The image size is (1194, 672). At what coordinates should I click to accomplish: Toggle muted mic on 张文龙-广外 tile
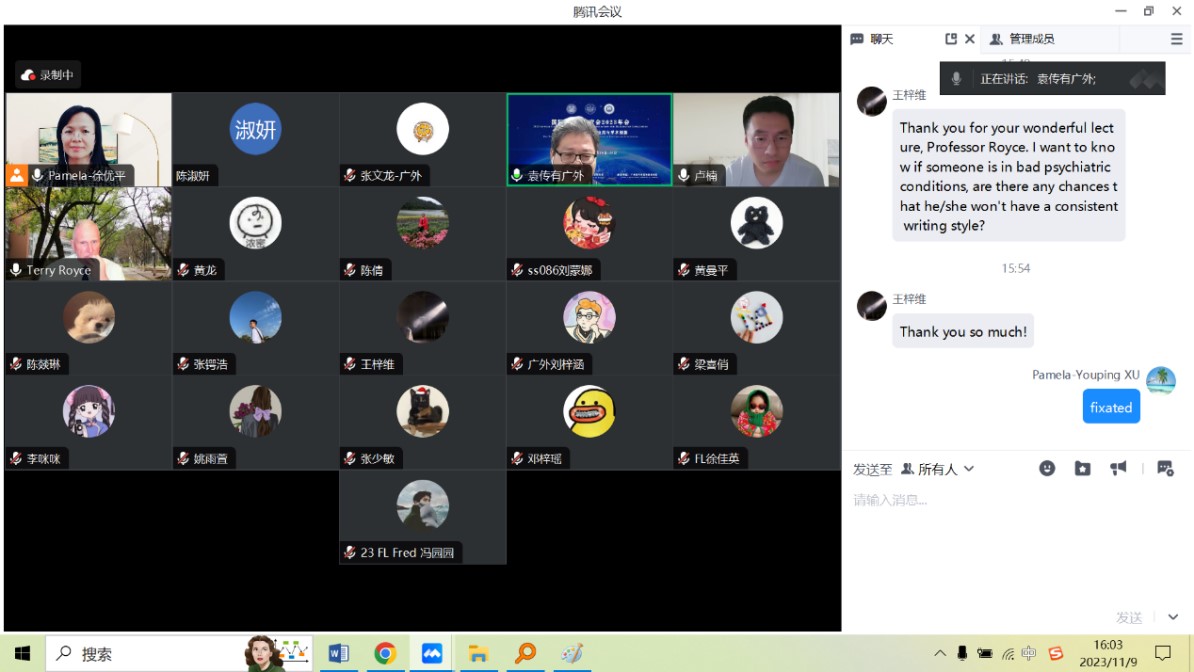[x=350, y=176]
